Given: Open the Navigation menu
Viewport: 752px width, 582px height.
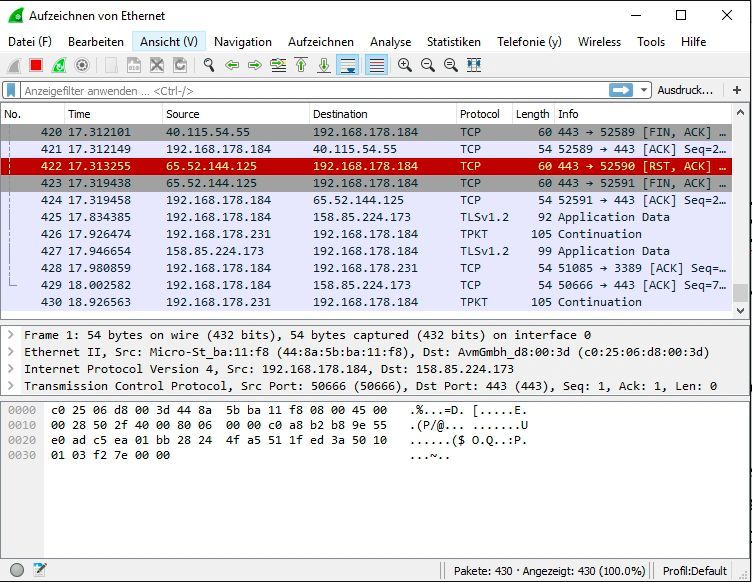Looking at the screenshot, I should coord(243,42).
